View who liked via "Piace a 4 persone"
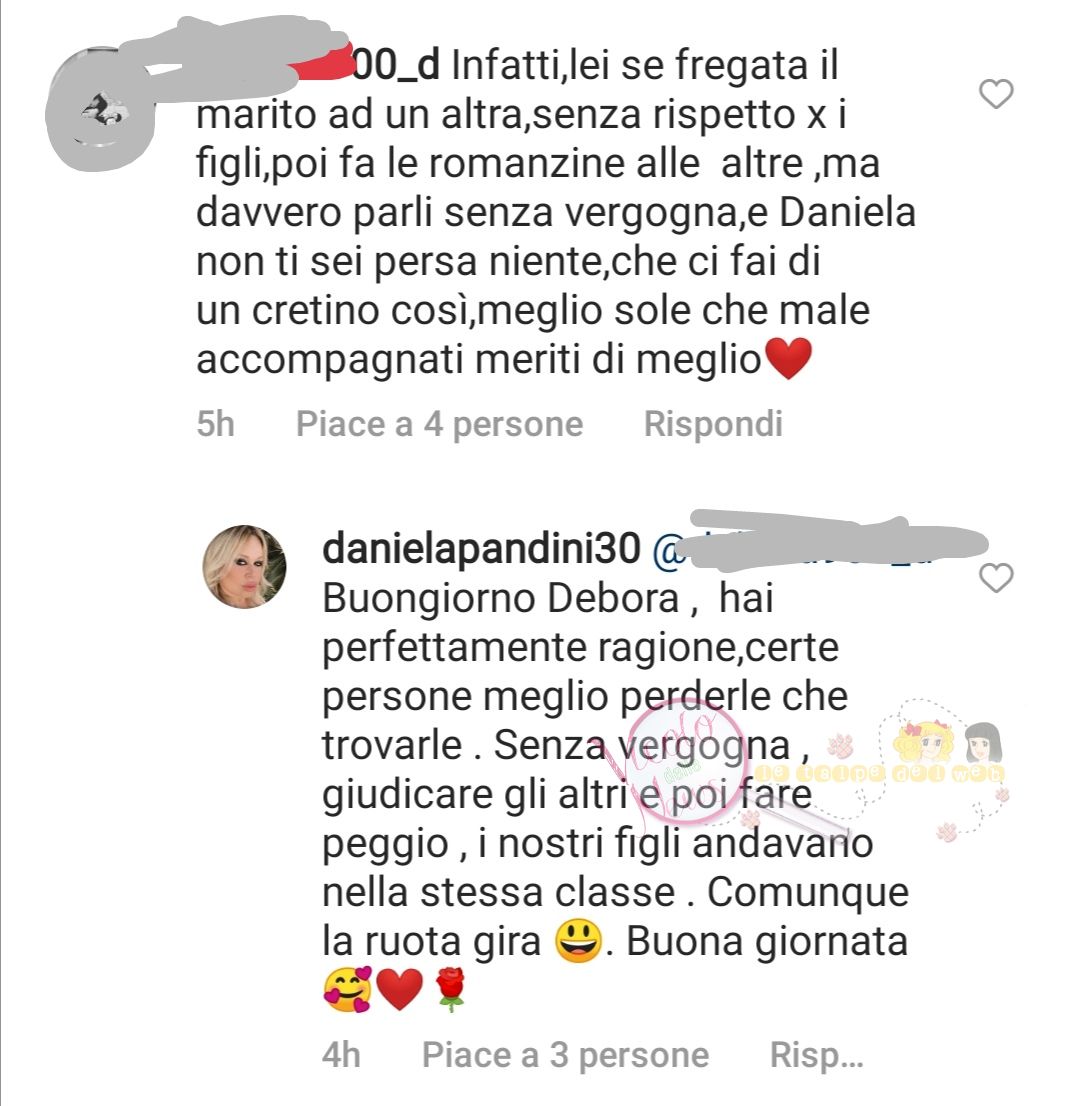 439,425
